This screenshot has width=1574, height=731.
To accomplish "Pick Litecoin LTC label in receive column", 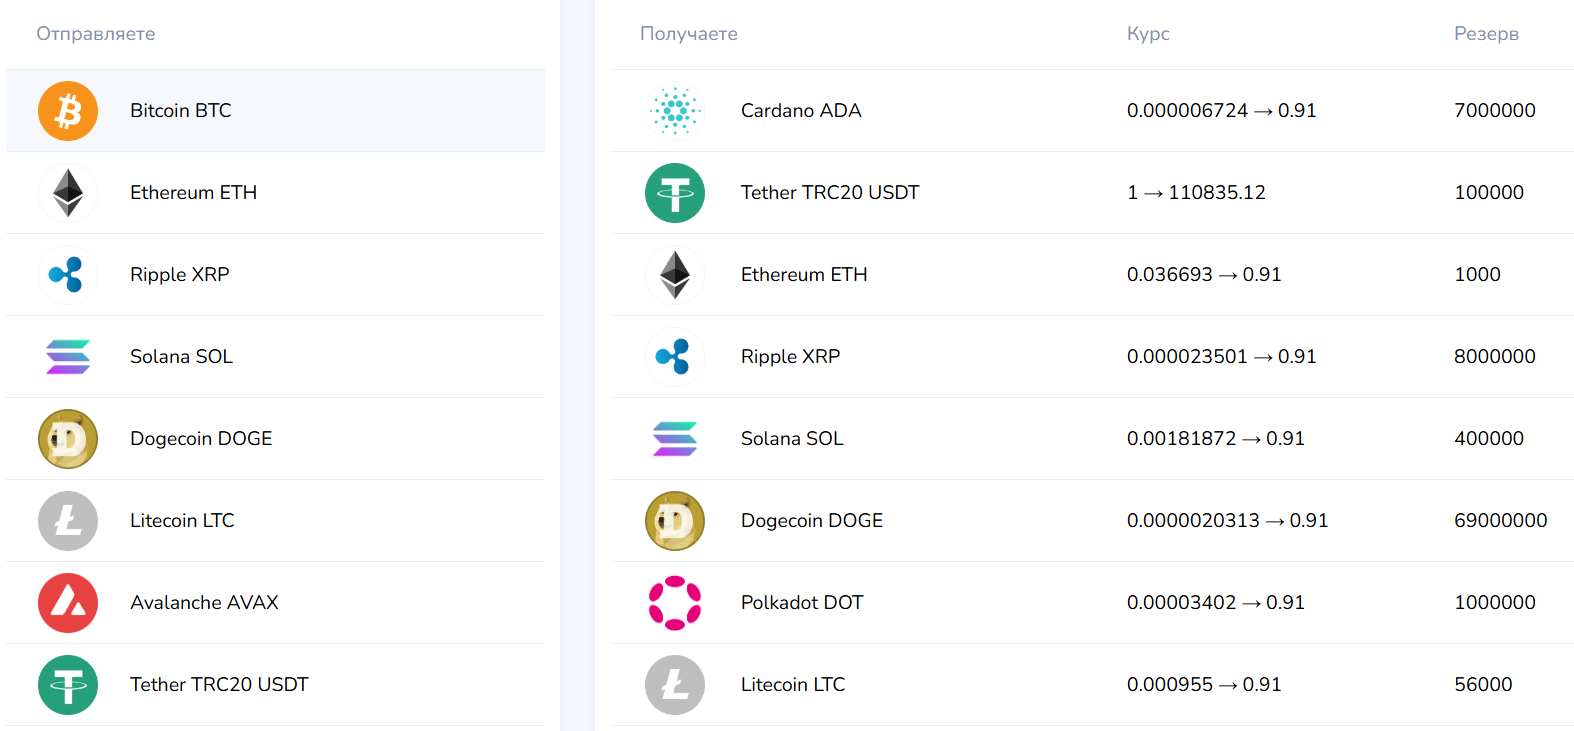I will coord(793,685).
